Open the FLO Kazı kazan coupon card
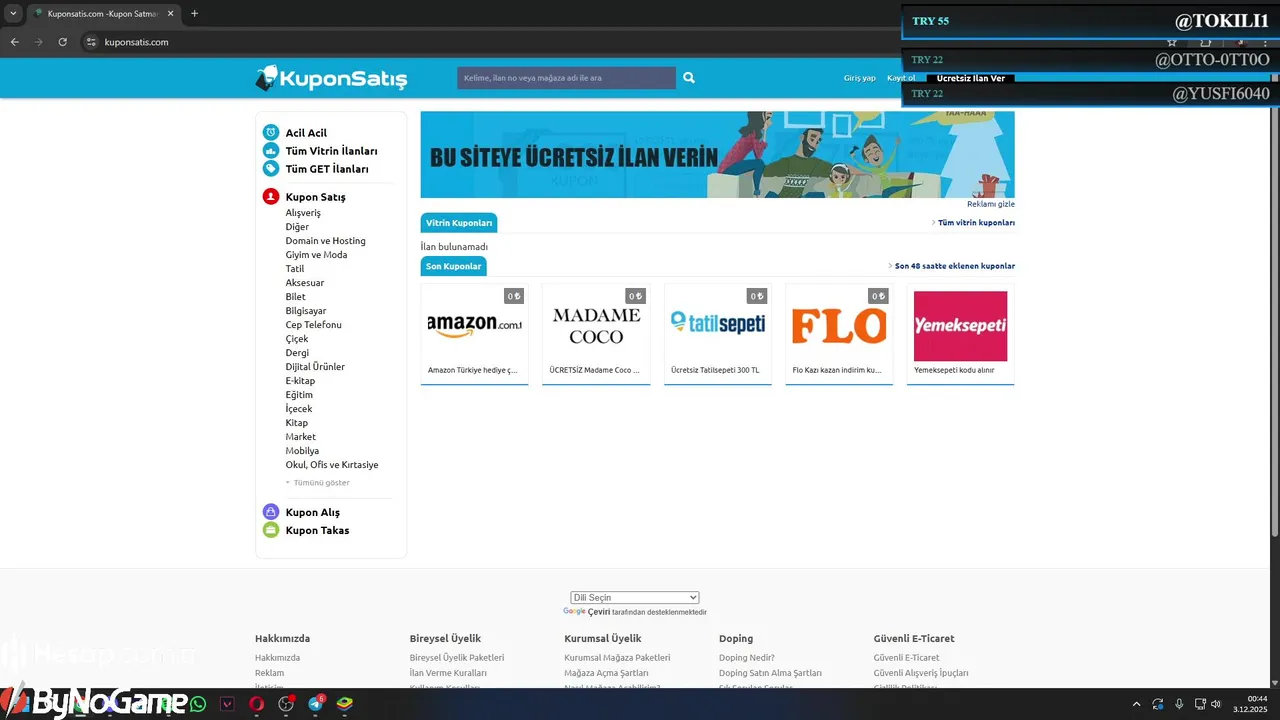The image size is (1280, 720). 839,334
